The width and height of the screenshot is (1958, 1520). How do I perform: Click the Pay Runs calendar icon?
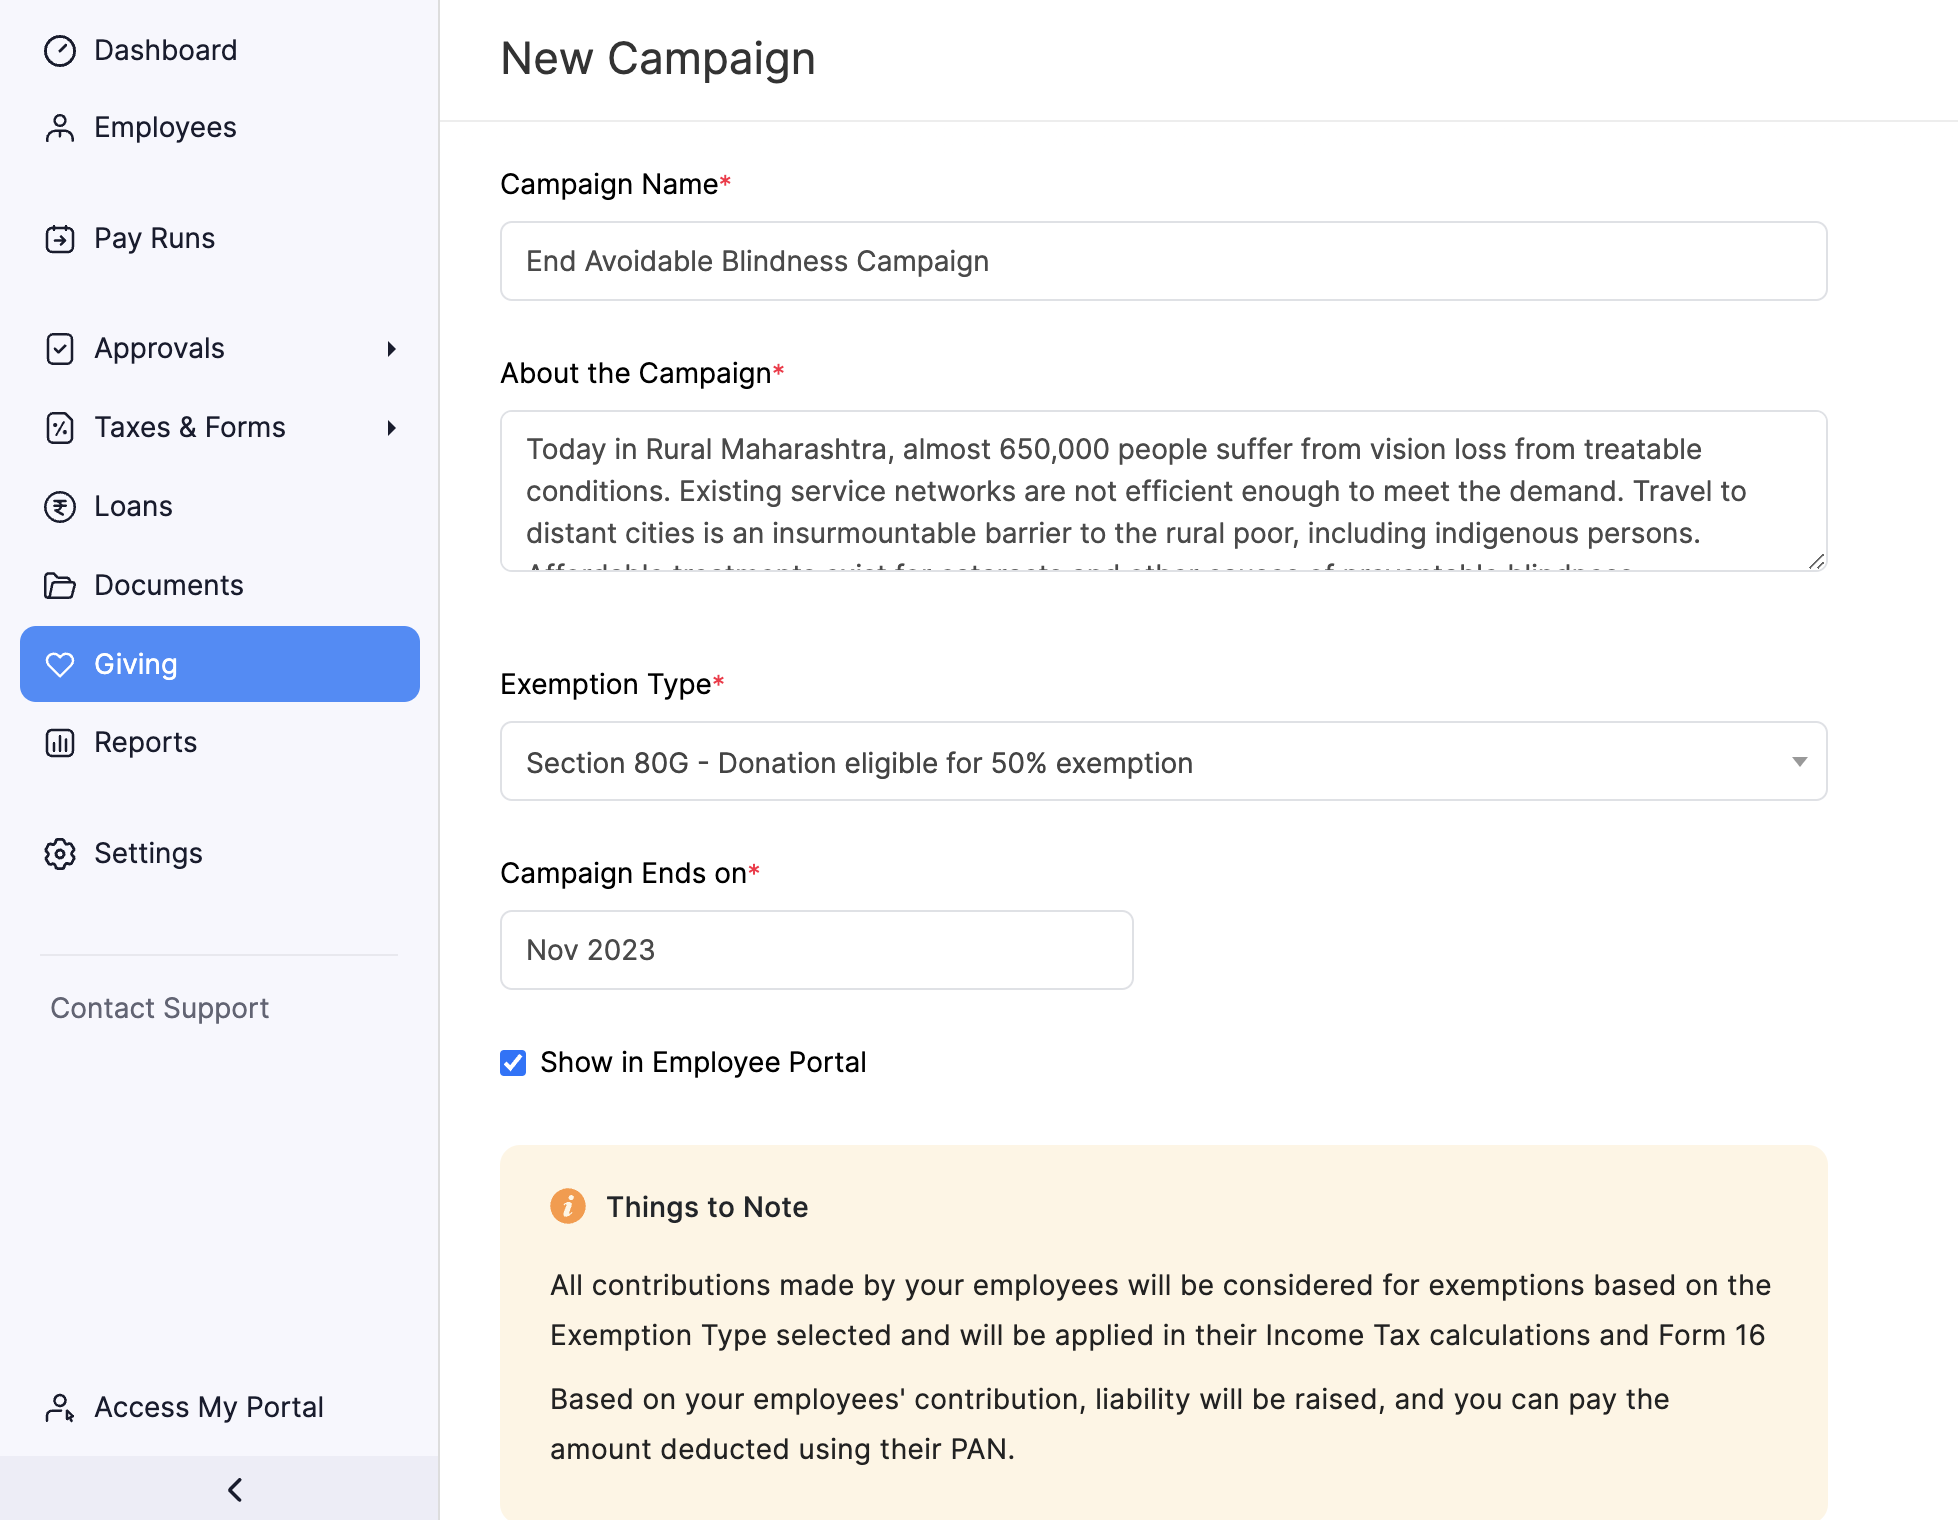(60, 239)
